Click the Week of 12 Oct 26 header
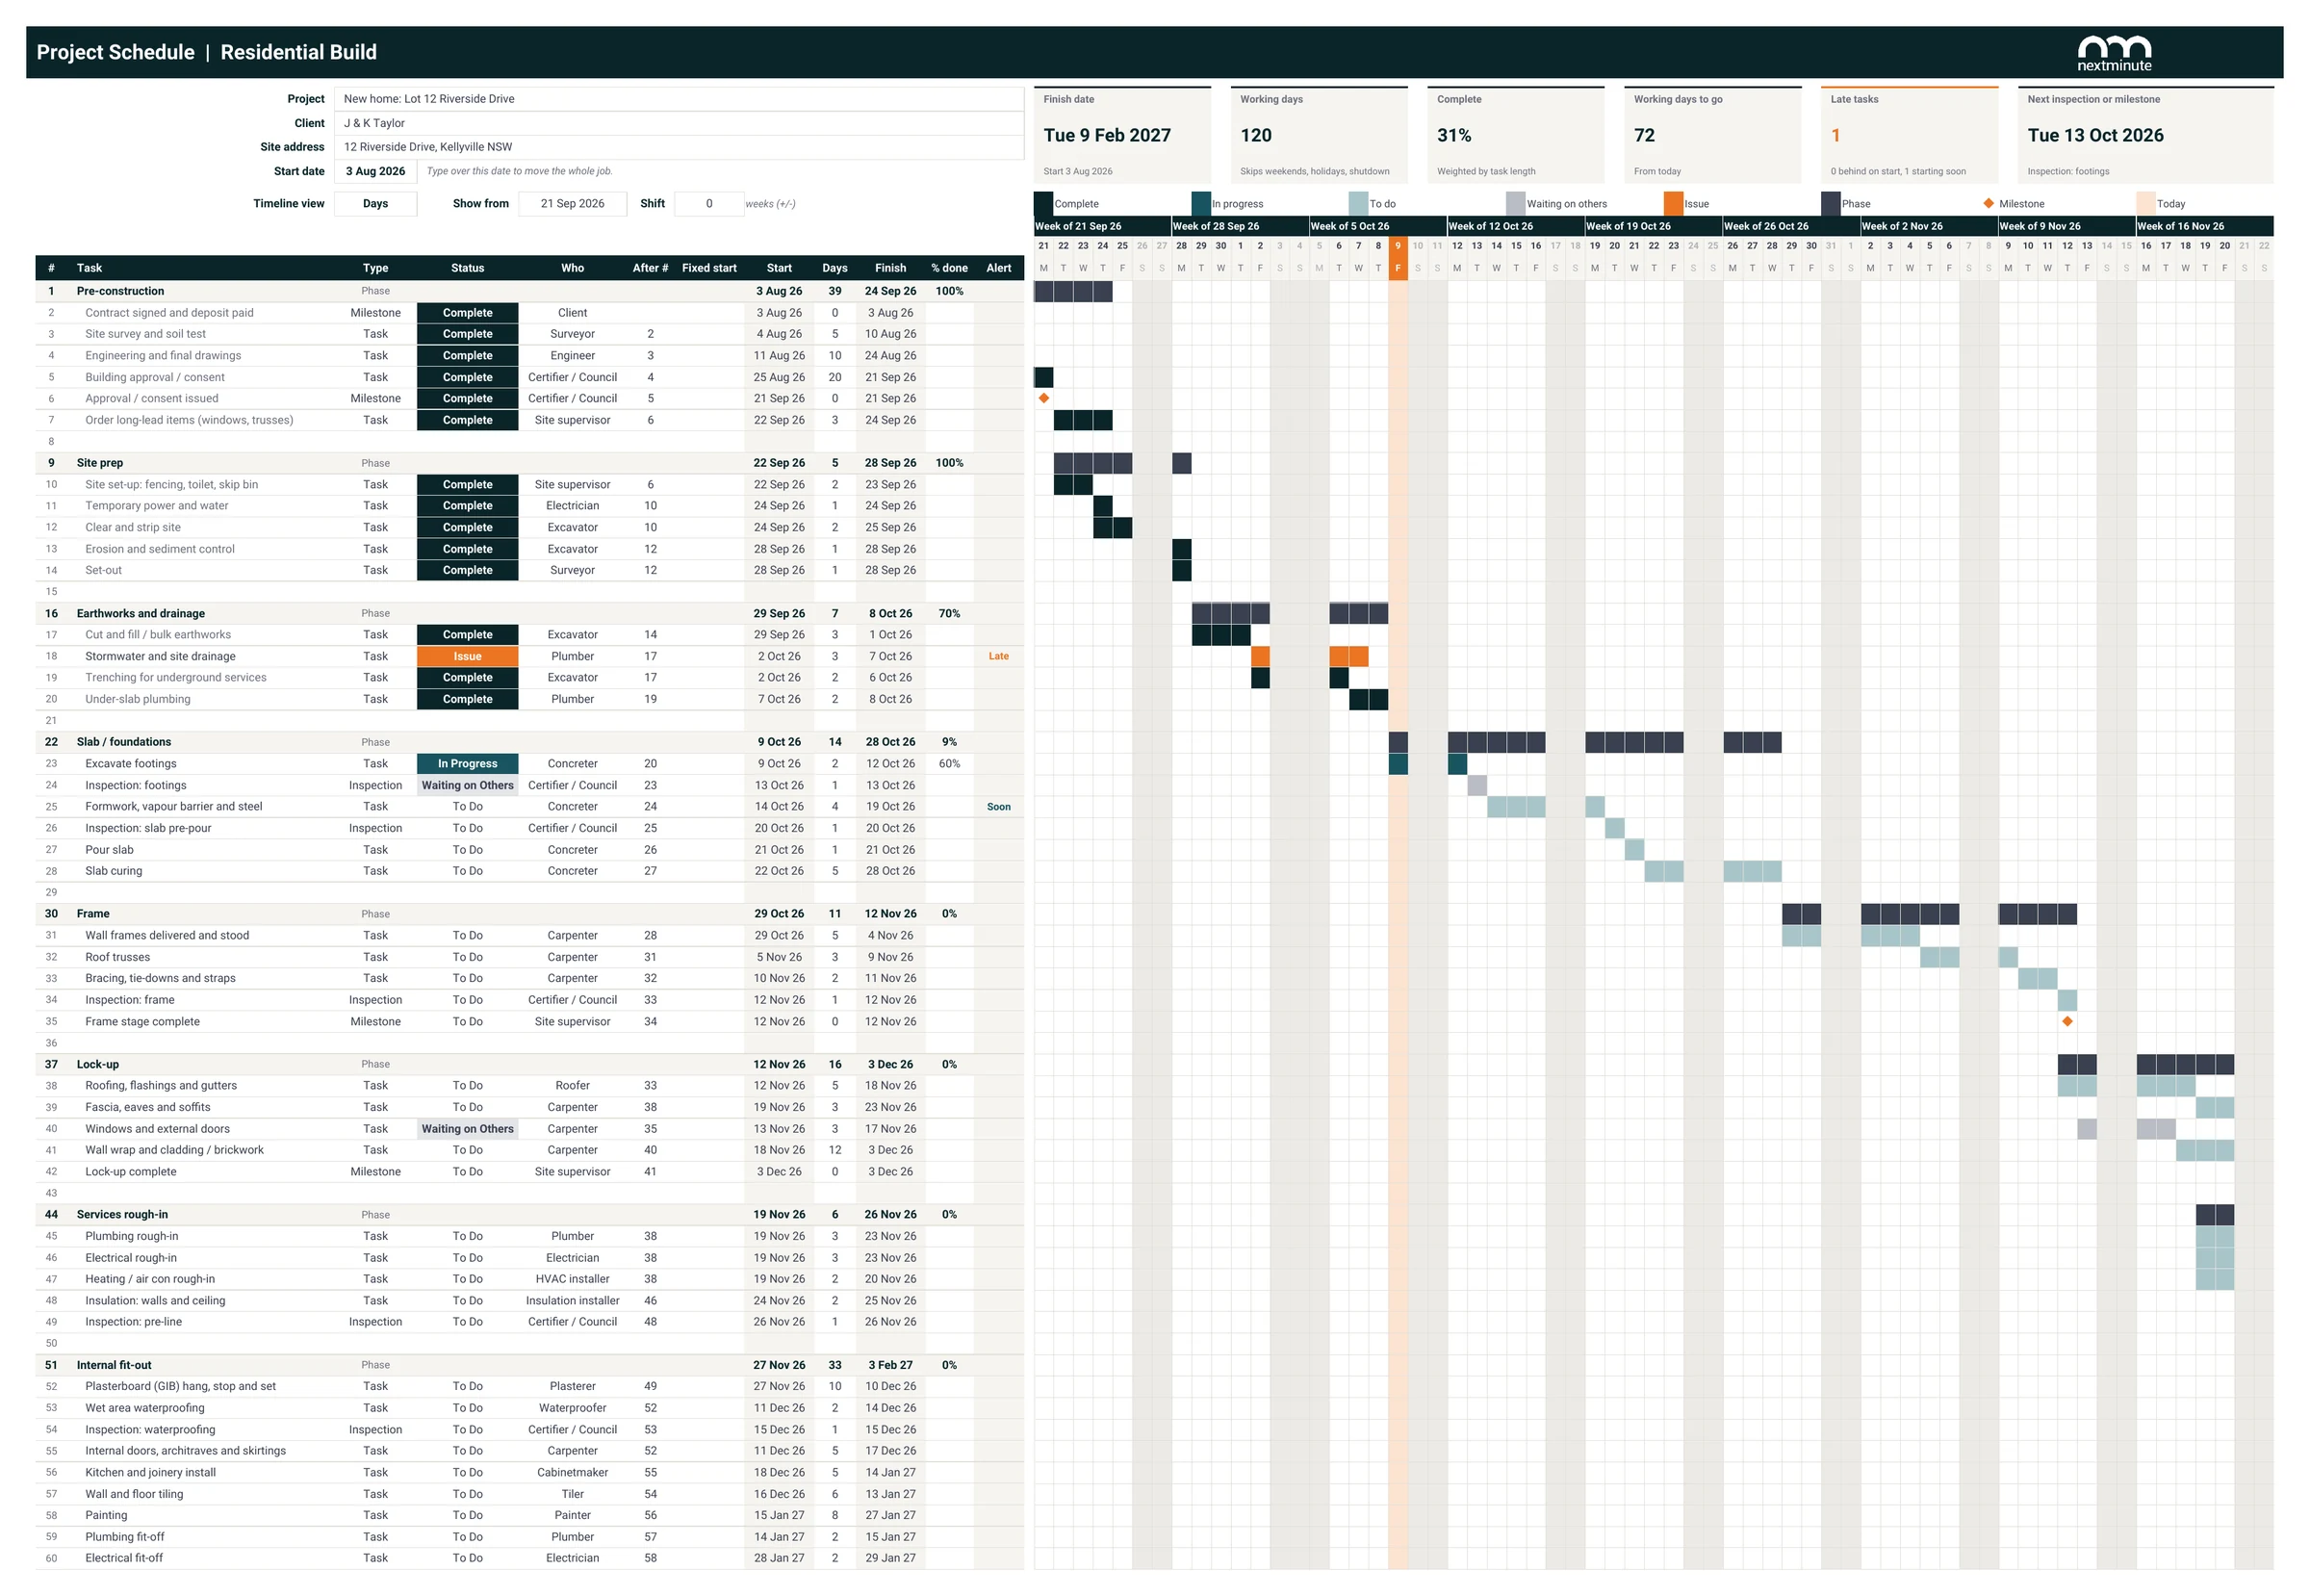Screen dimensions: 2310x1596 1515,226
